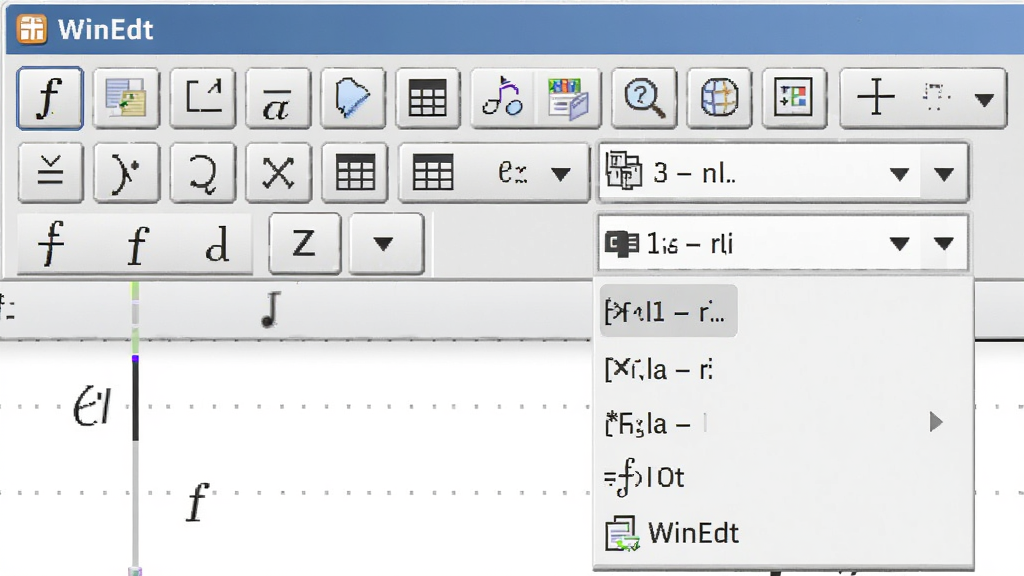This screenshot has height=576, width=1024.
Task: Click the X cross icon in second row
Action: [x=278, y=173]
